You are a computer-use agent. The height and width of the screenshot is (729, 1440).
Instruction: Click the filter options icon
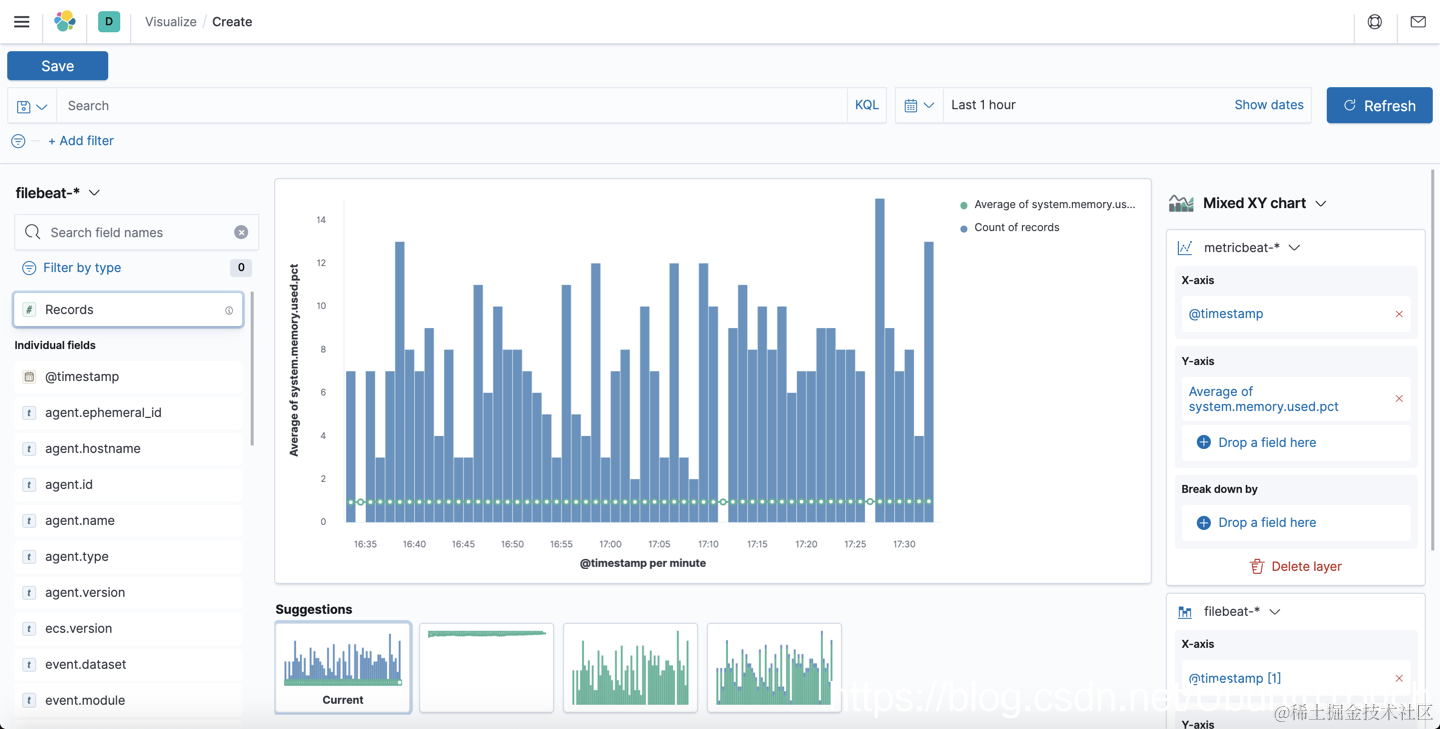pos(18,141)
